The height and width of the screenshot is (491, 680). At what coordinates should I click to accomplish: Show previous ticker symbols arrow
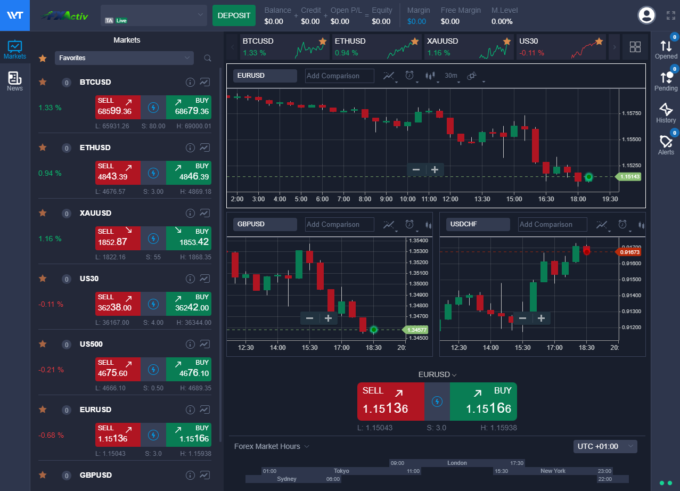[232, 47]
